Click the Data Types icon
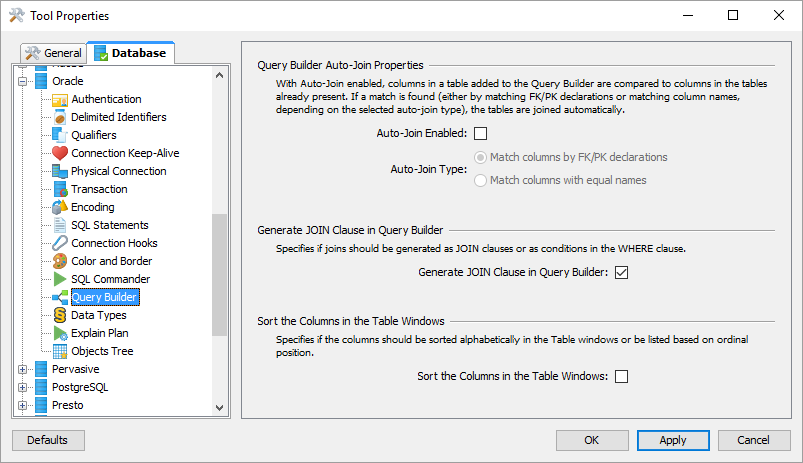The image size is (803, 463). click(59, 315)
